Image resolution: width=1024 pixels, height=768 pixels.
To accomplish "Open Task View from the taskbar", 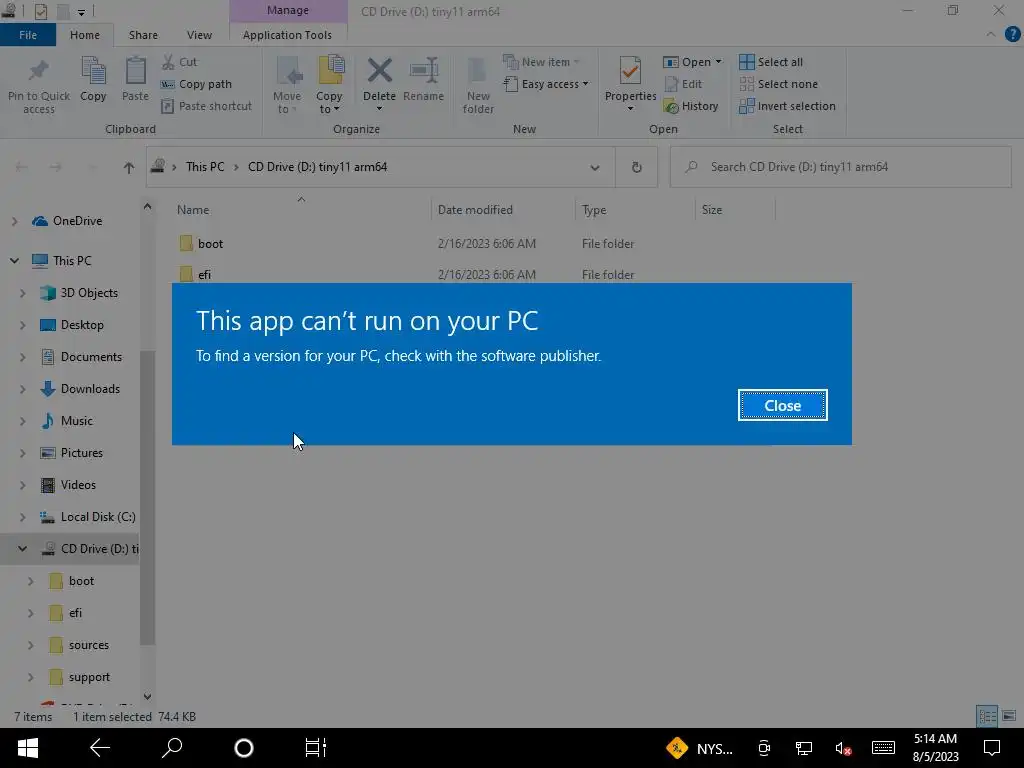I will pyautogui.click(x=315, y=748).
